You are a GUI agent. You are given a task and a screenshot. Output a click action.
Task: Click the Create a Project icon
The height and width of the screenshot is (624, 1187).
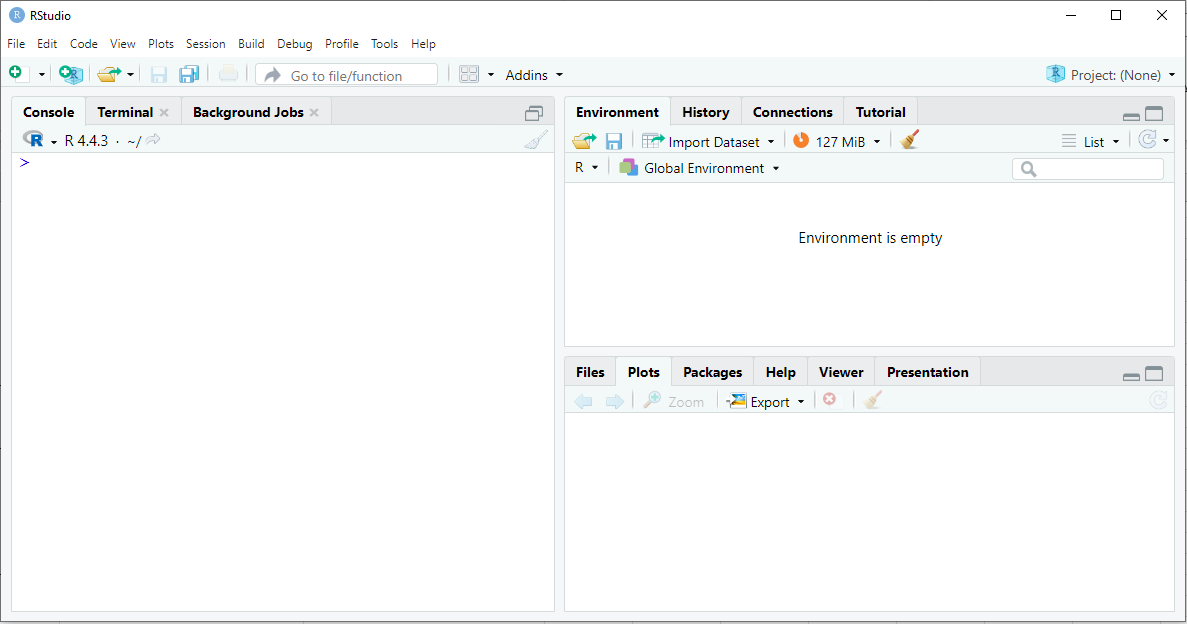[x=70, y=74]
